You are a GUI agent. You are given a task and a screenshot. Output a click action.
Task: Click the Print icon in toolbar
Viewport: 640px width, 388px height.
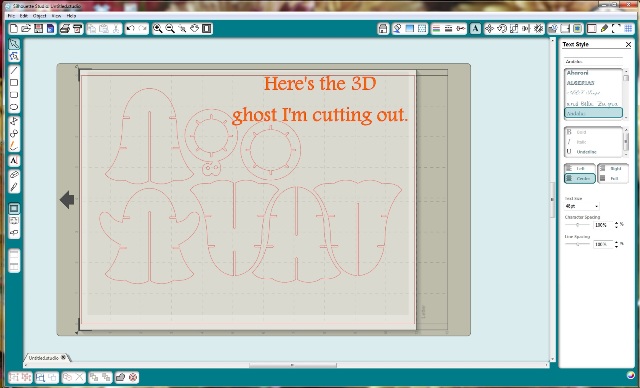point(64,29)
